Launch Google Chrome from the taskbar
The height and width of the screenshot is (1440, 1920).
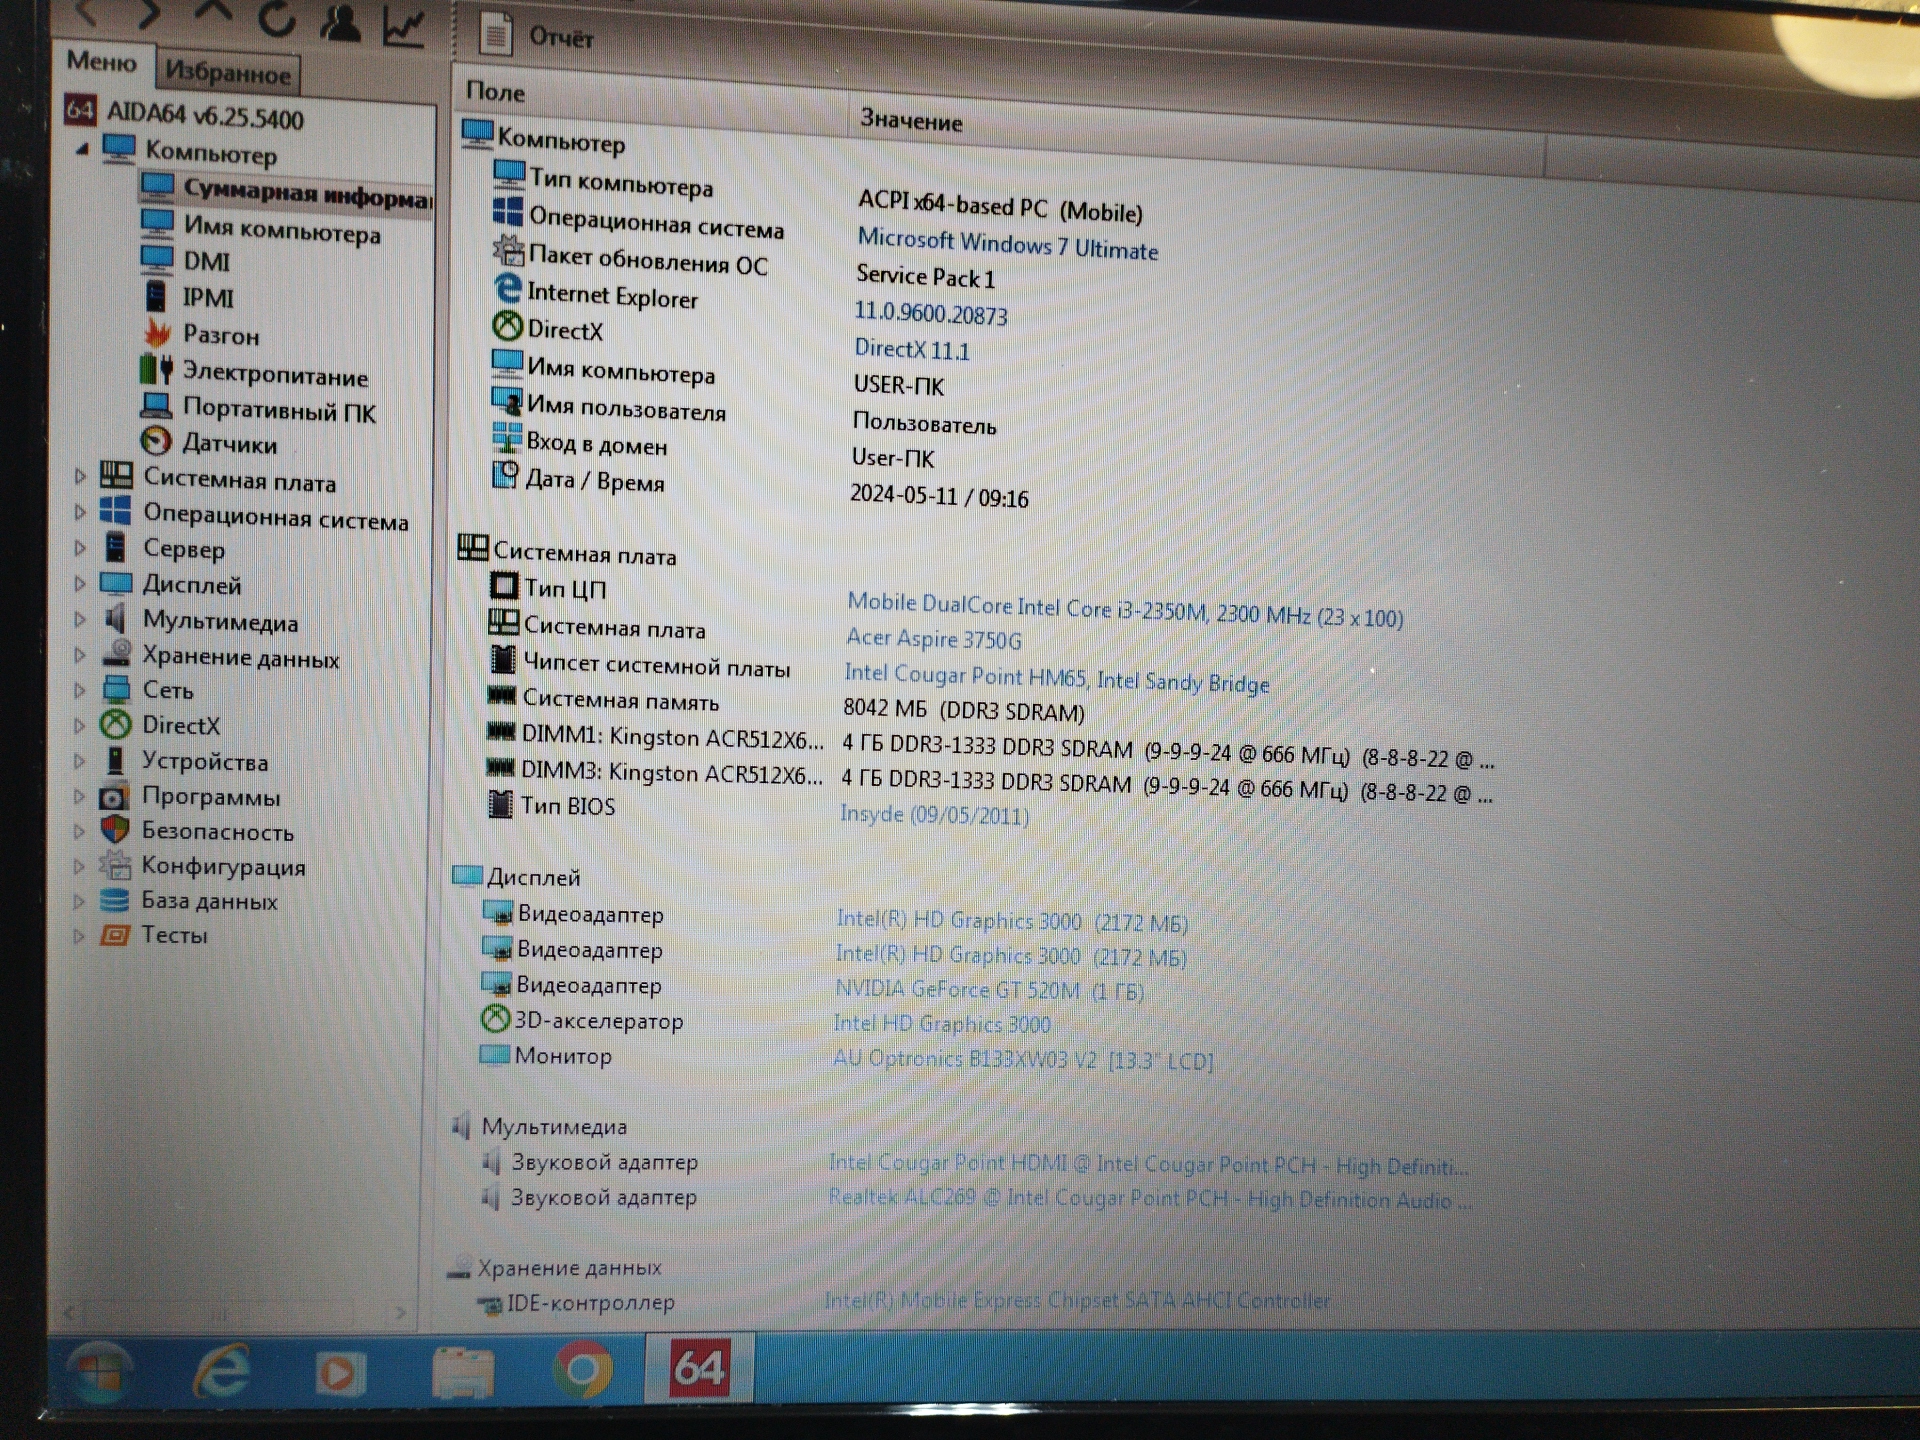582,1369
